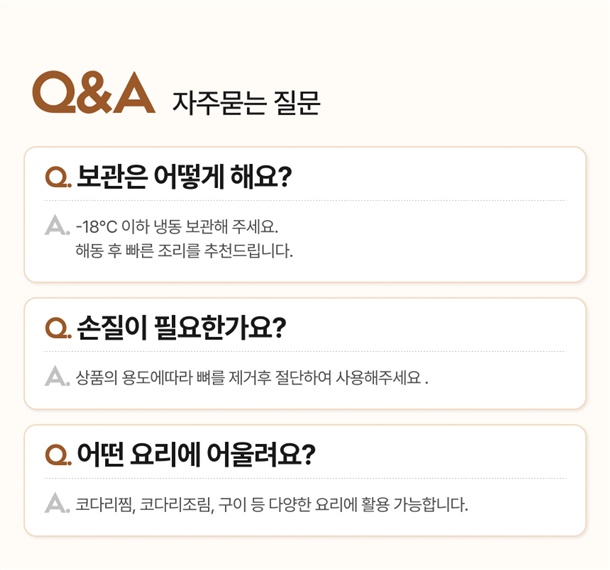Click the gray A icon before -18°C answer
Viewport: 610px width, 570px height.
pos(57,225)
